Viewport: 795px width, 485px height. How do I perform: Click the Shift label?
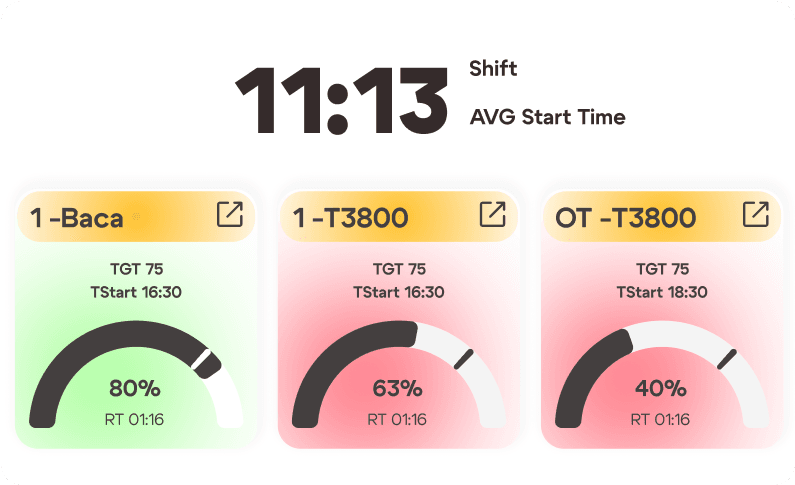(493, 69)
